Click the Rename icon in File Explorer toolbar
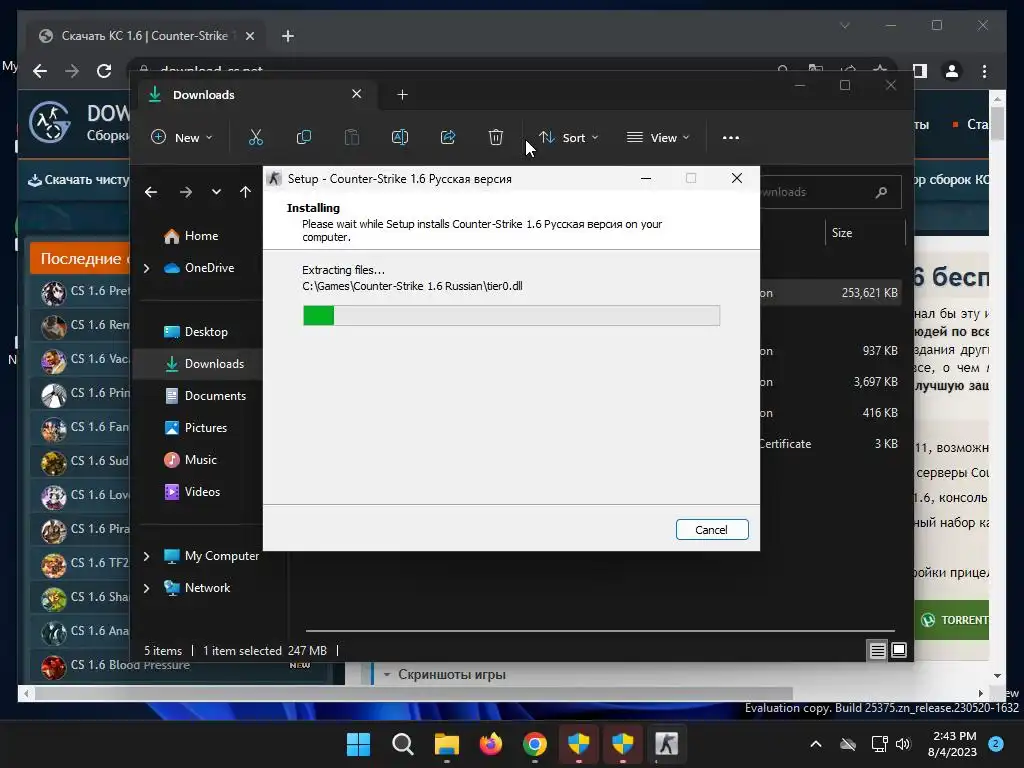Image resolution: width=1024 pixels, height=768 pixels. (x=400, y=137)
